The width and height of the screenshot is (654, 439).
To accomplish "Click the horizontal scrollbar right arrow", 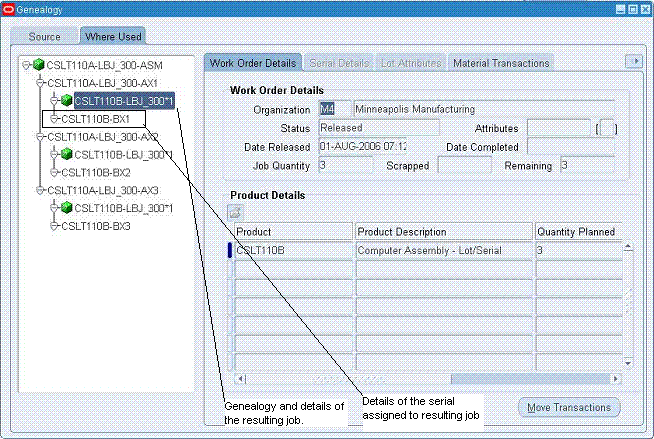I will coord(616,379).
